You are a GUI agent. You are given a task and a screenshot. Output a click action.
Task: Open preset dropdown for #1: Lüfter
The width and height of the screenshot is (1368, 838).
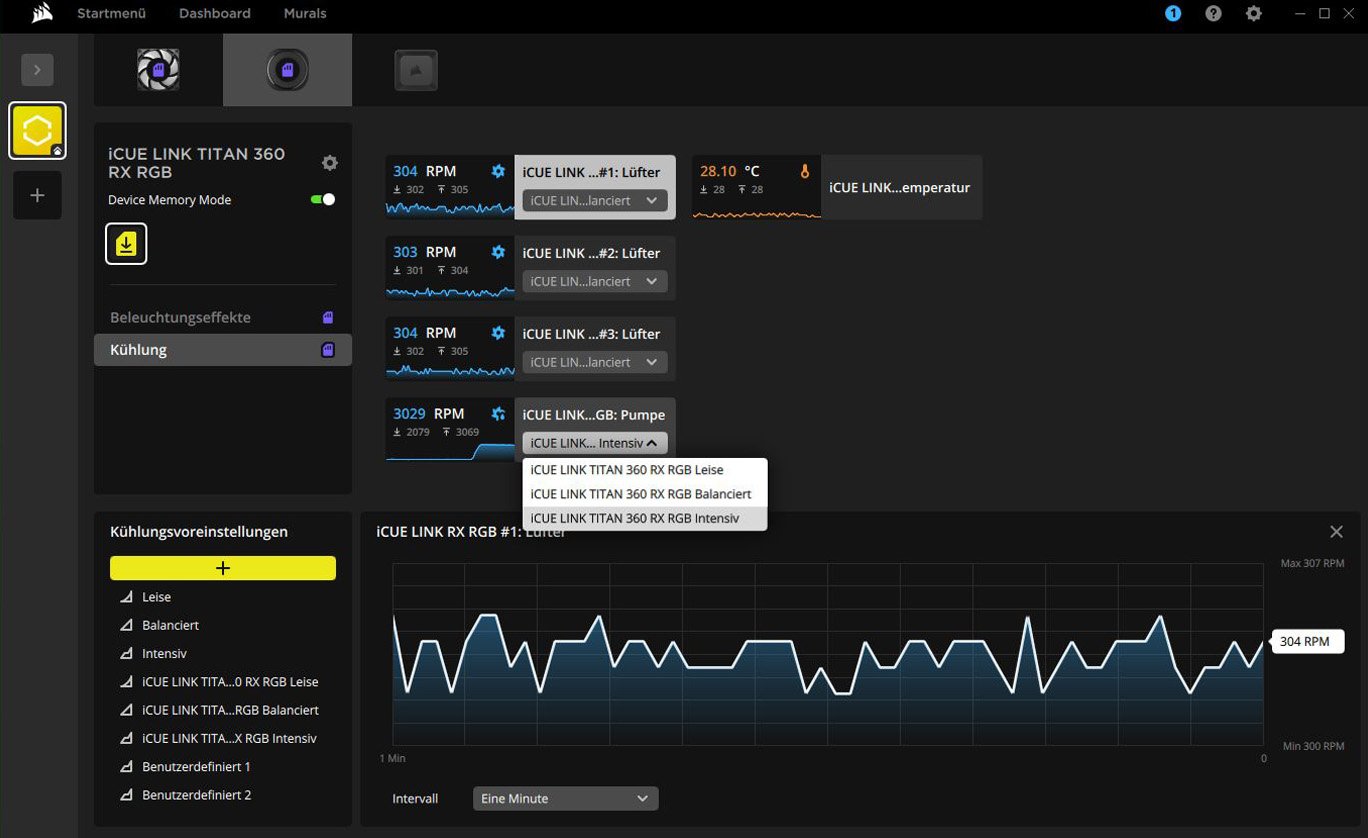[594, 200]
